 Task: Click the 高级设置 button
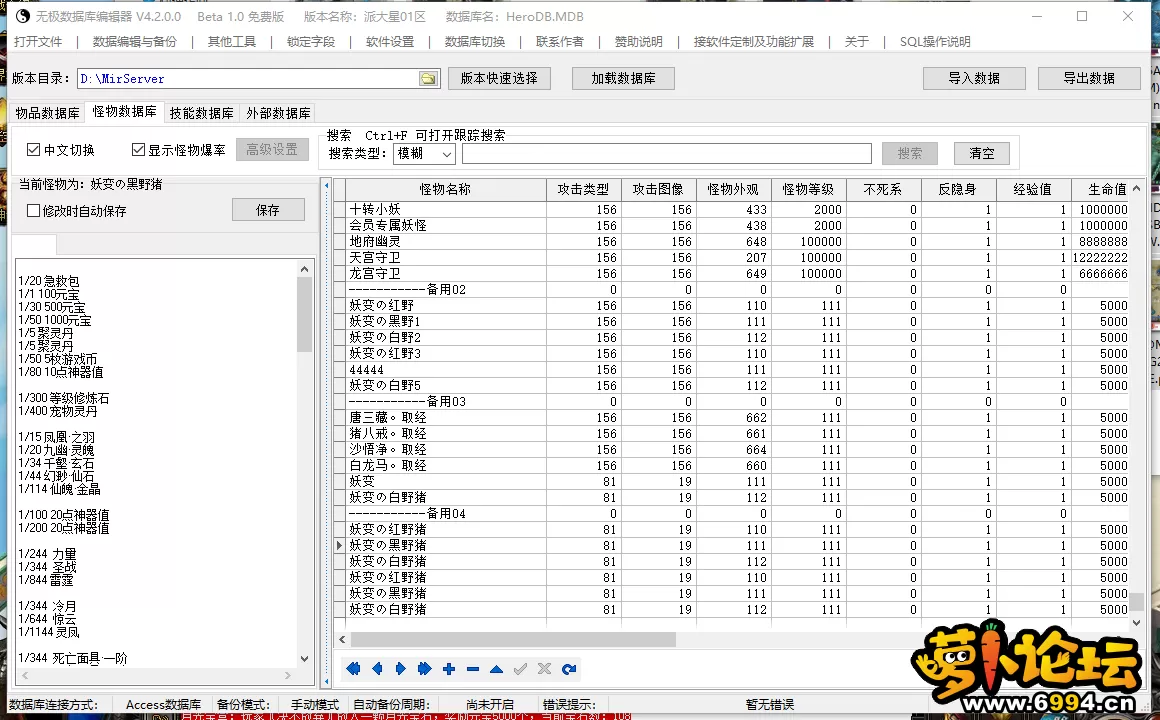272,149
